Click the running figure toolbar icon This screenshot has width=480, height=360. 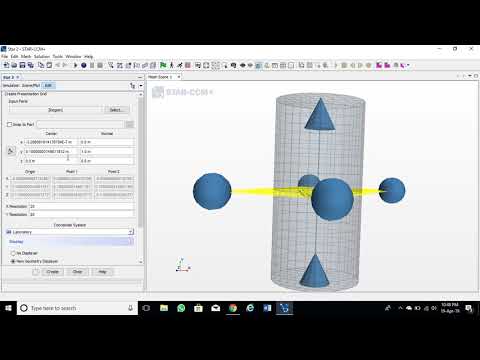(172, 65)
